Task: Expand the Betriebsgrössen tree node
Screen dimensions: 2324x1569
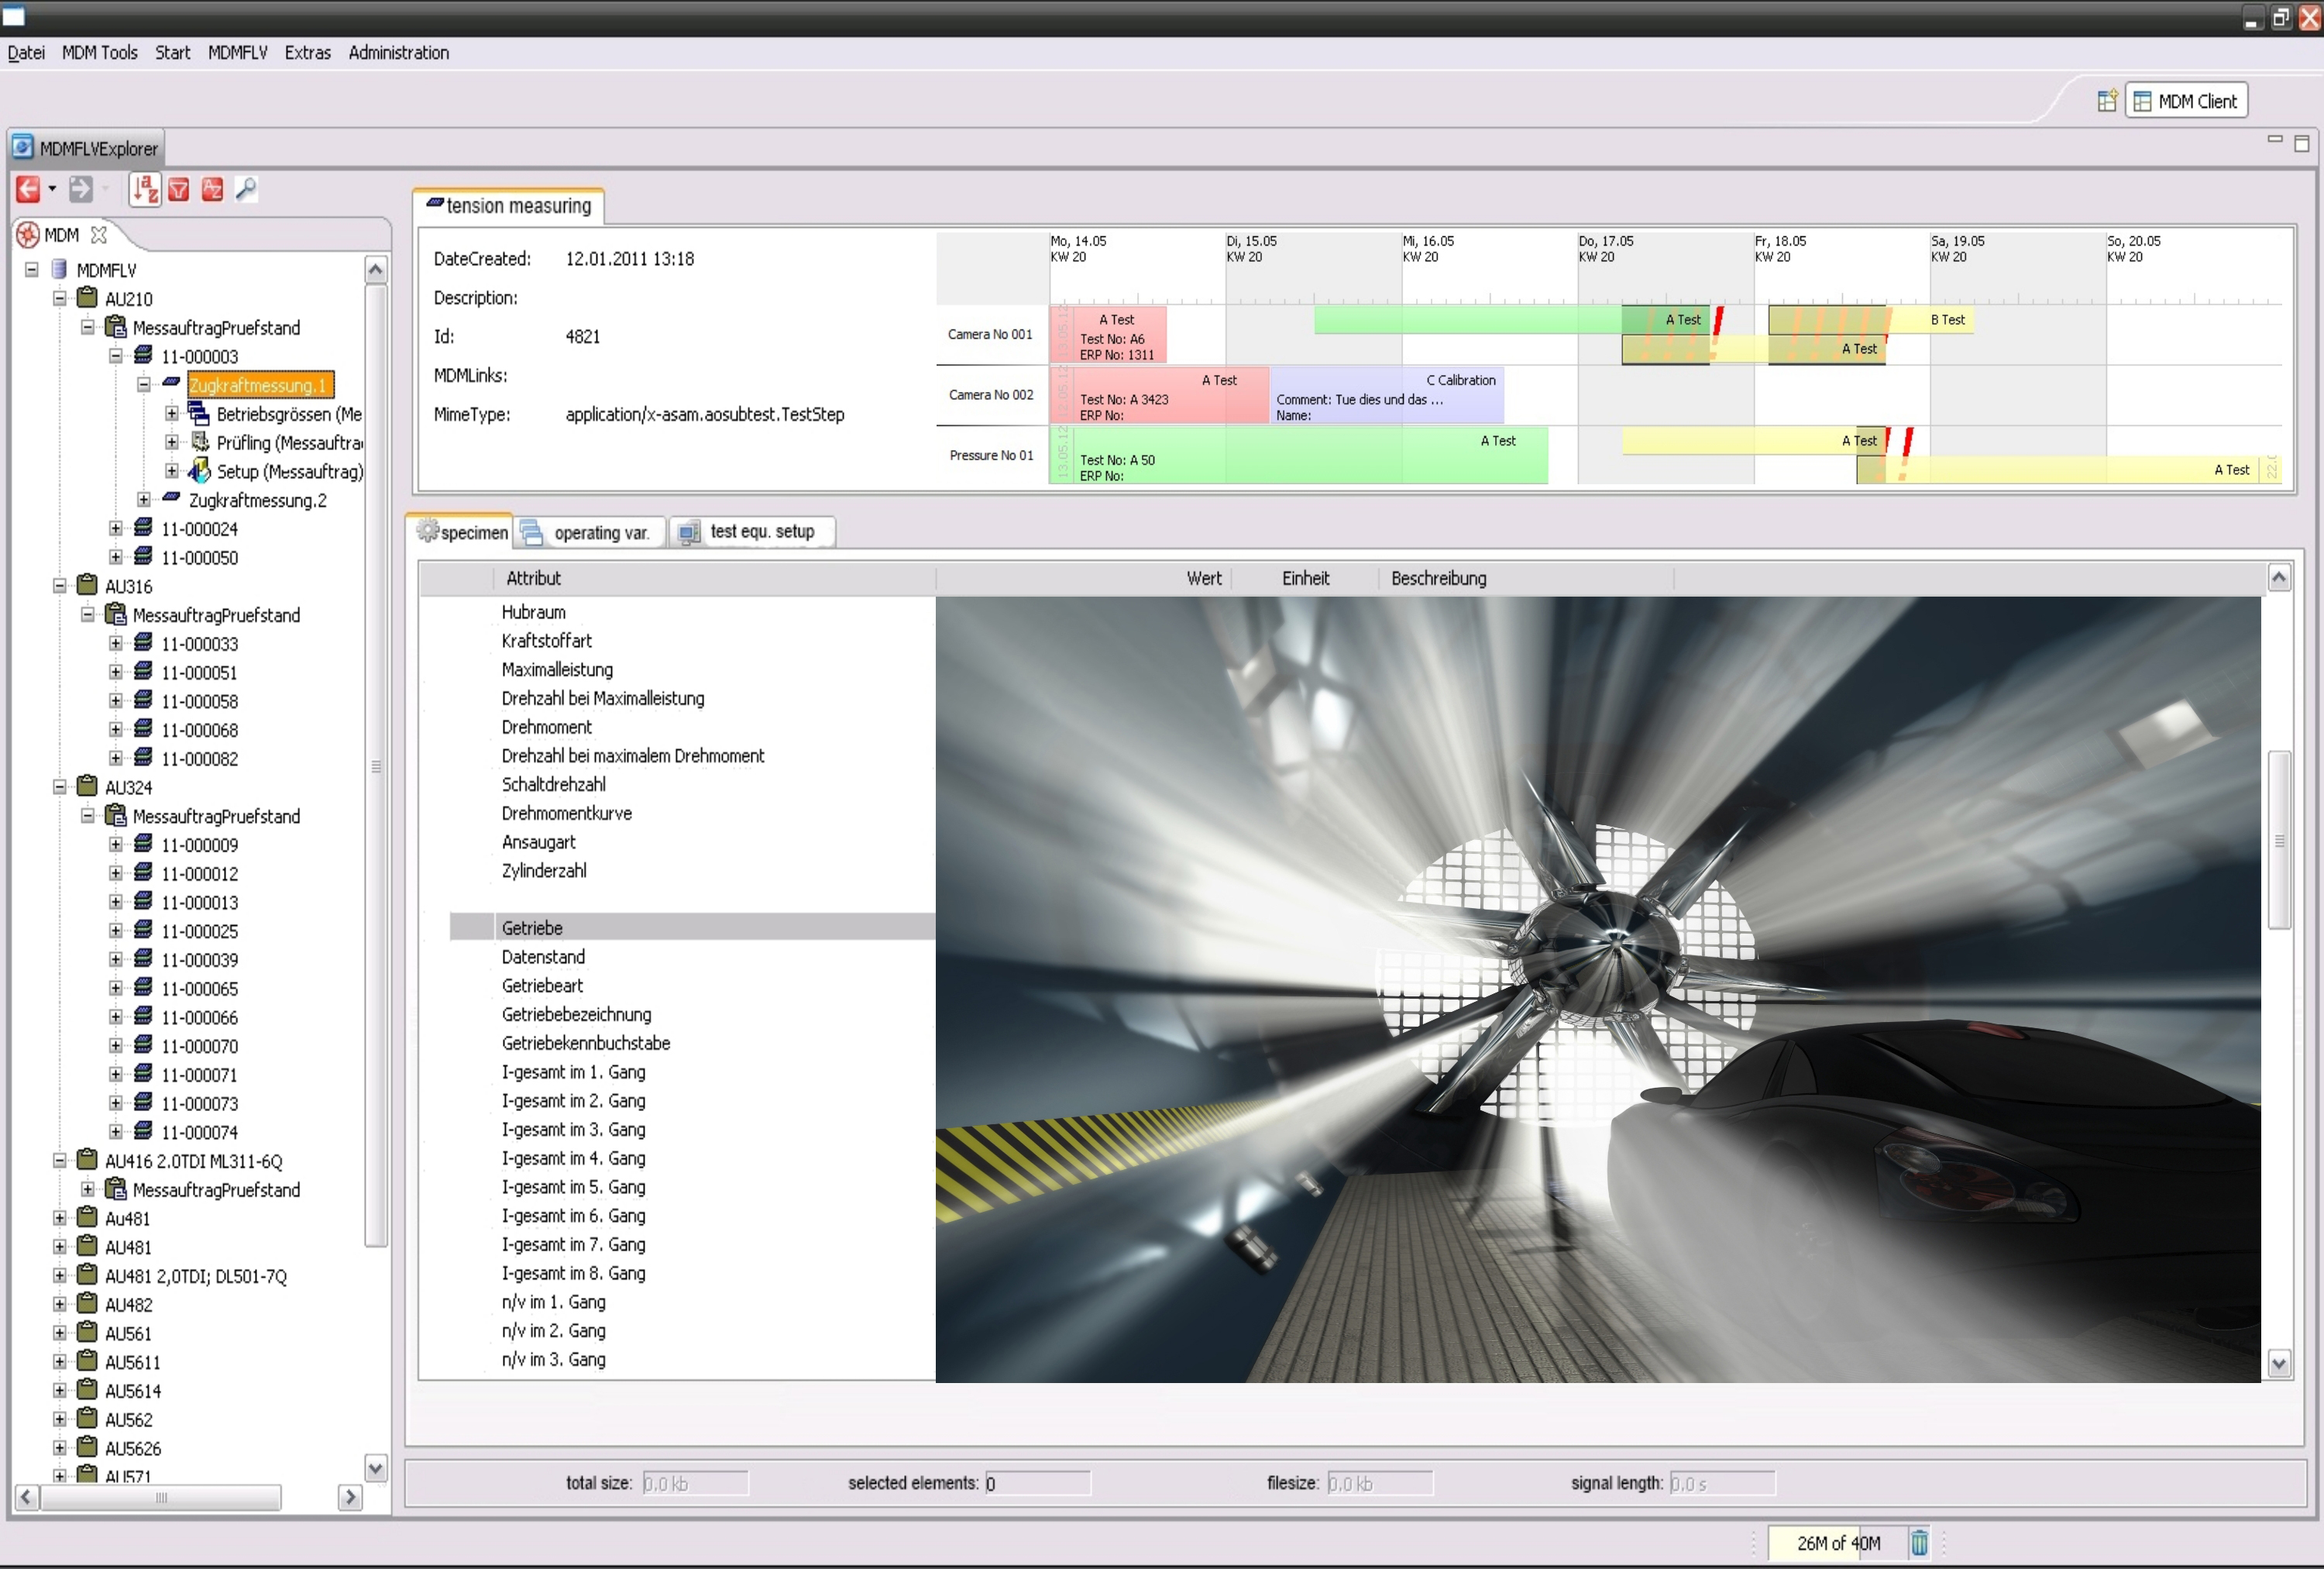Action: (x=172, y=414)
